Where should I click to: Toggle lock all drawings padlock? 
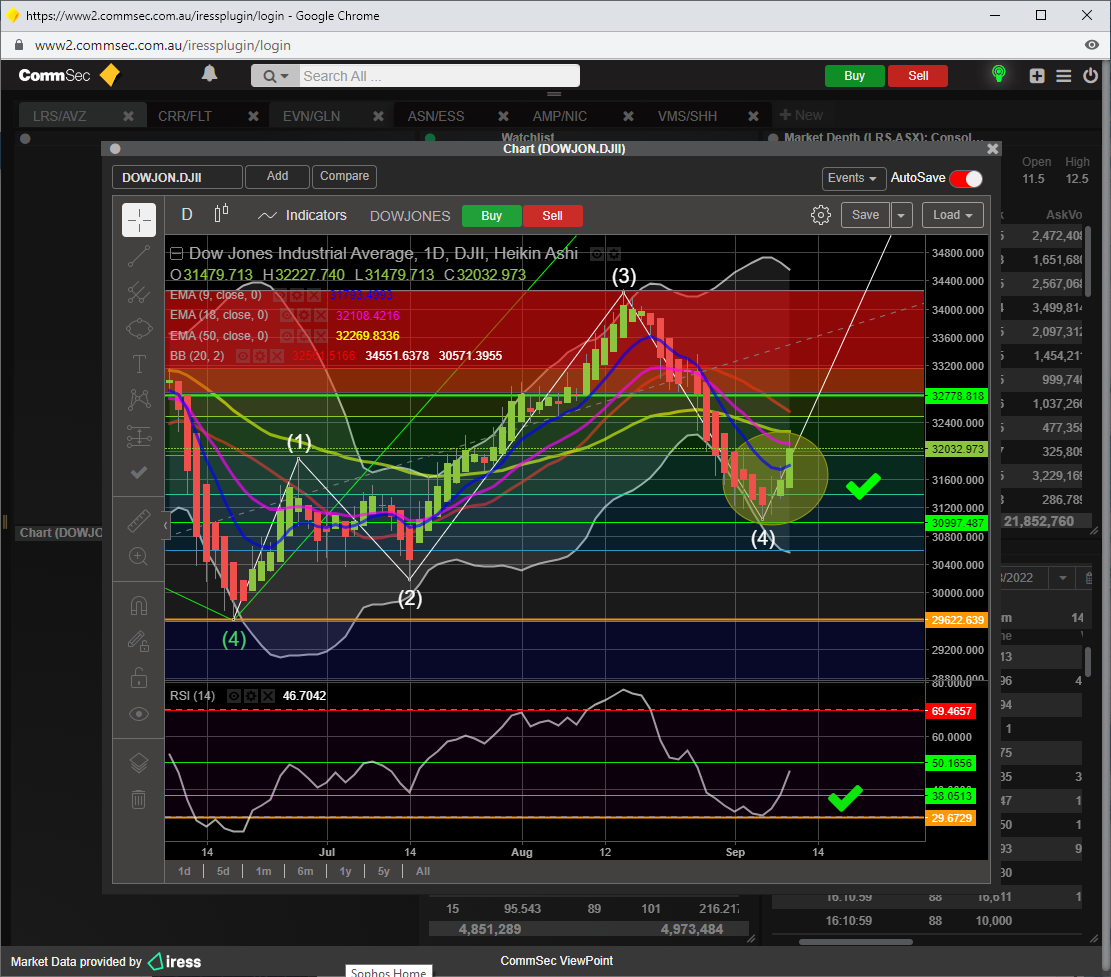[x=139, y=678]
